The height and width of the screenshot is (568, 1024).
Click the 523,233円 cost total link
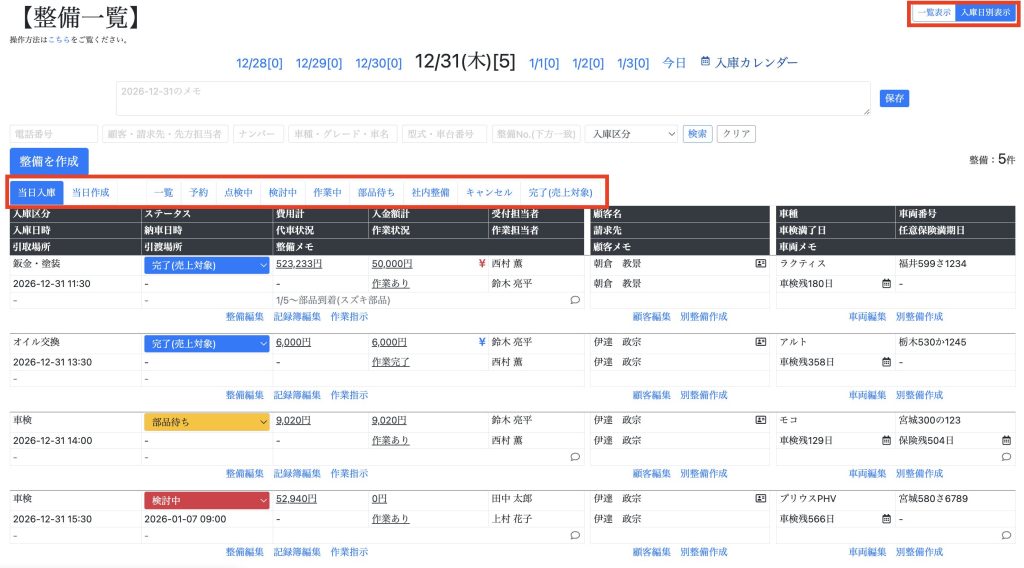(x=297, y=265)
